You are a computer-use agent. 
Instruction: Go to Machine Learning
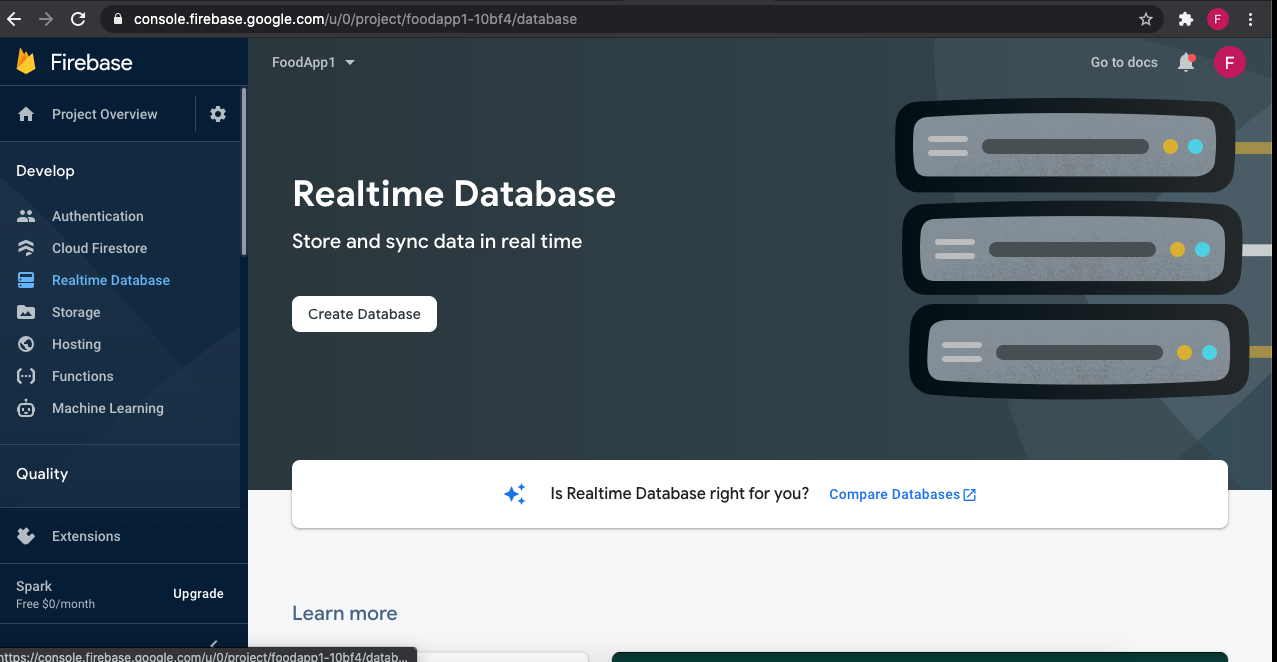coord(108,408)
